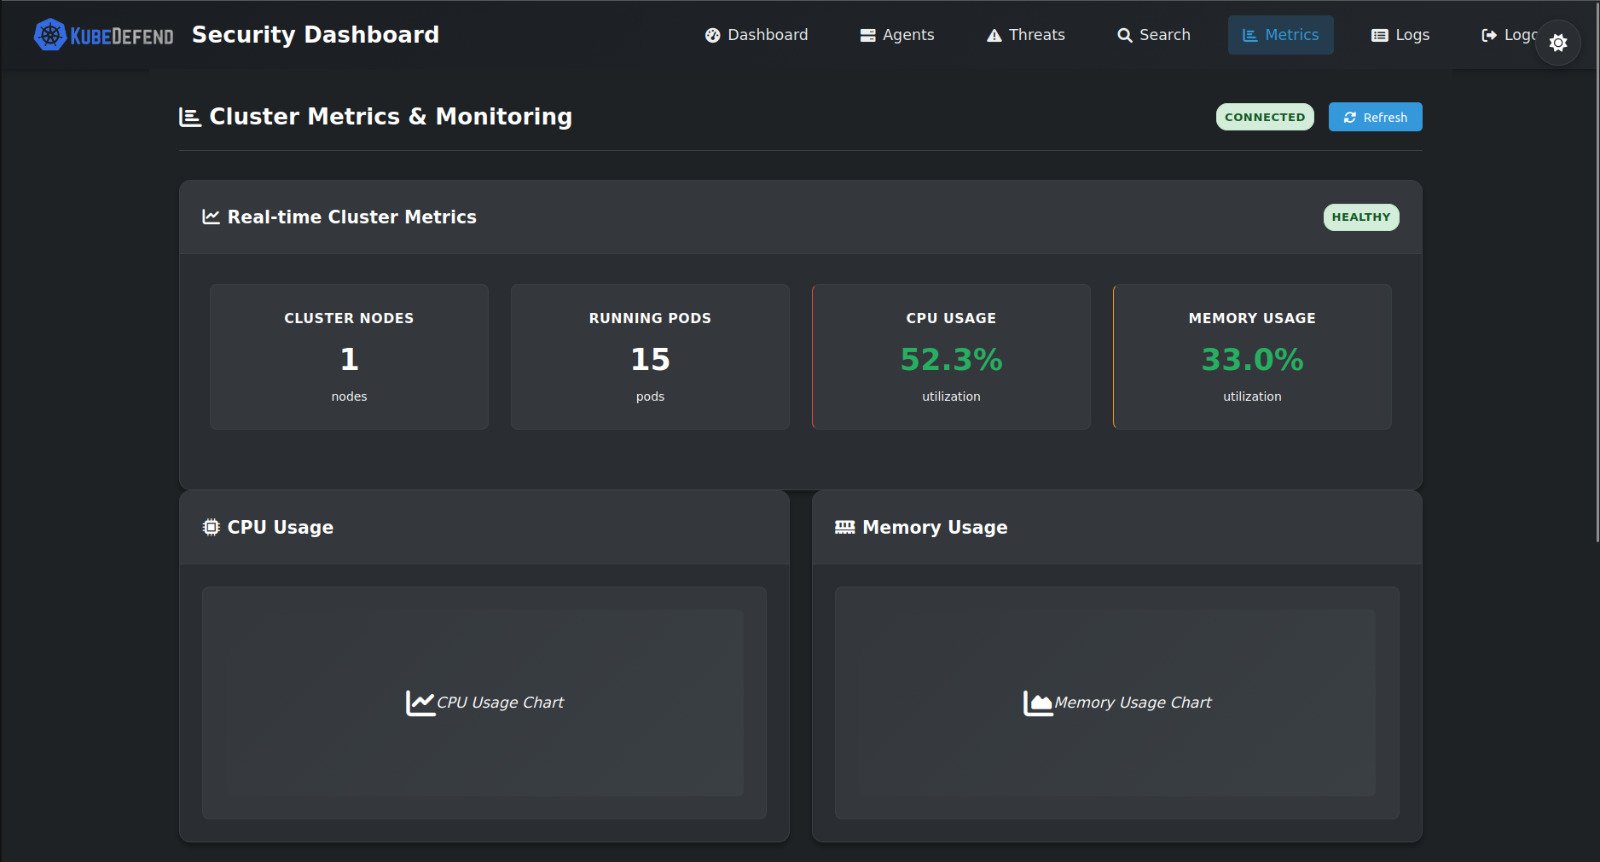Image resolution: width=1600 pixels, height=862 pixels.
Task: Click the Cluster Metrics heading bar-chart icon
Action: pyautogui.click(x=190, y=117)
